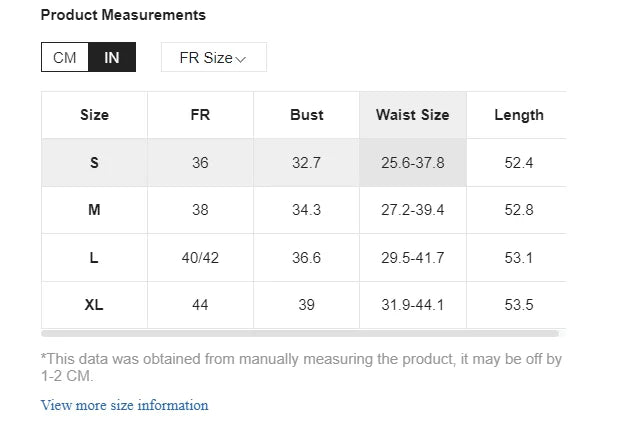Screen dimensions: 624x436
Task: Select the M size row label
Action: pyautogui.click(x=94, y=210)
